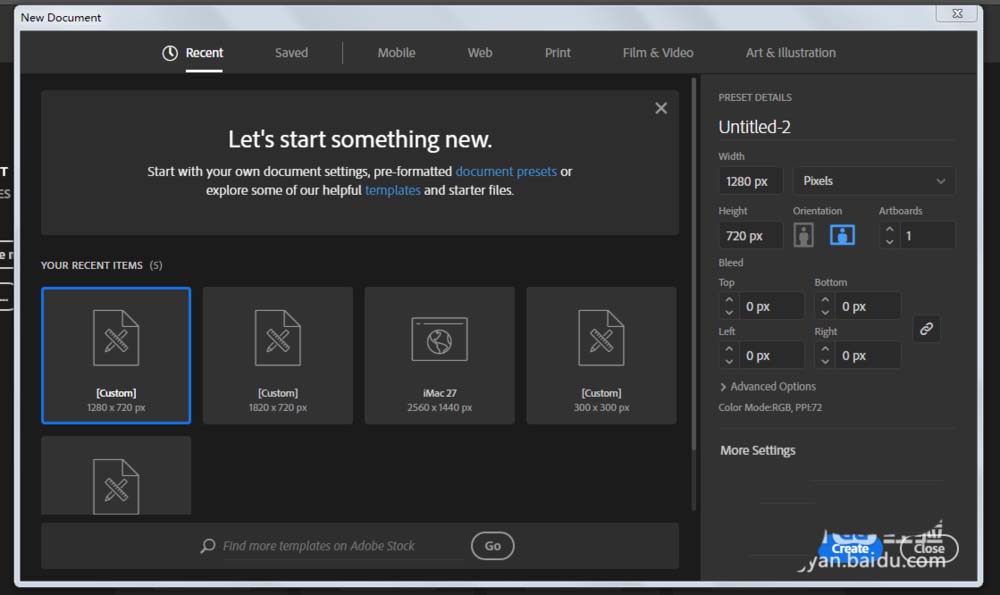Dismiss the 'Let's start something new' banner
Image resolution: width=1000 pixels, height=595 pixels.
(x=661, y=108)
